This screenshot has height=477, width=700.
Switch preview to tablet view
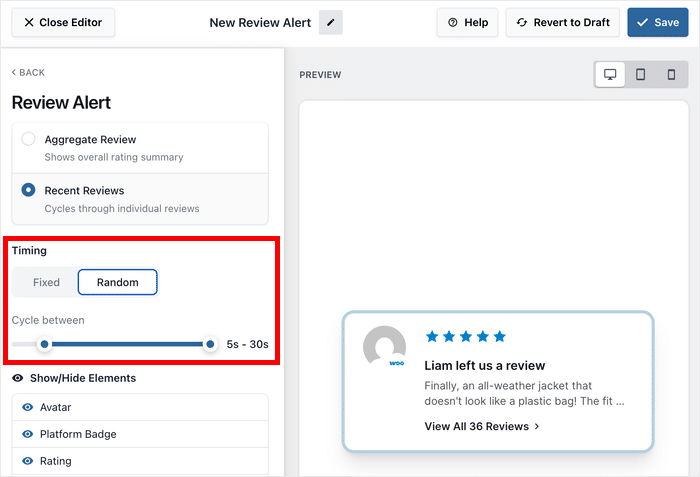click(641, 75)
